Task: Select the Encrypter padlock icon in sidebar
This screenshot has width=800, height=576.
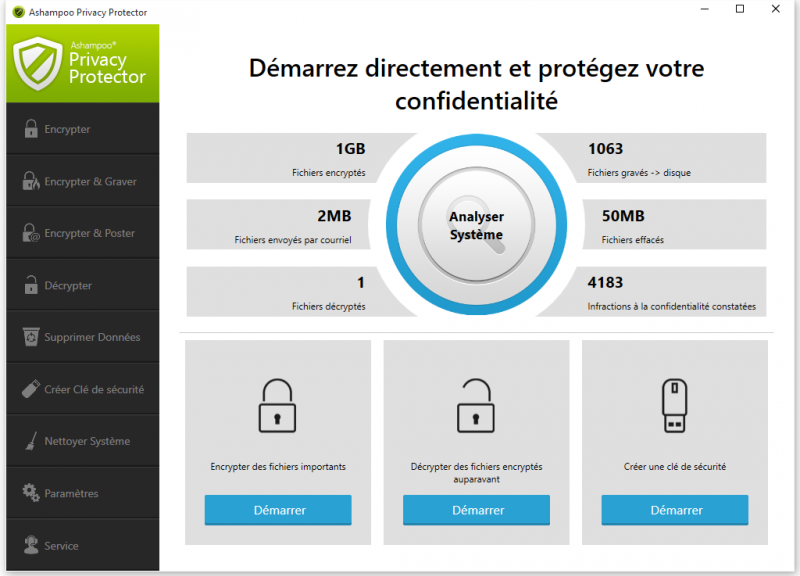Action: [x=29, y=128]
